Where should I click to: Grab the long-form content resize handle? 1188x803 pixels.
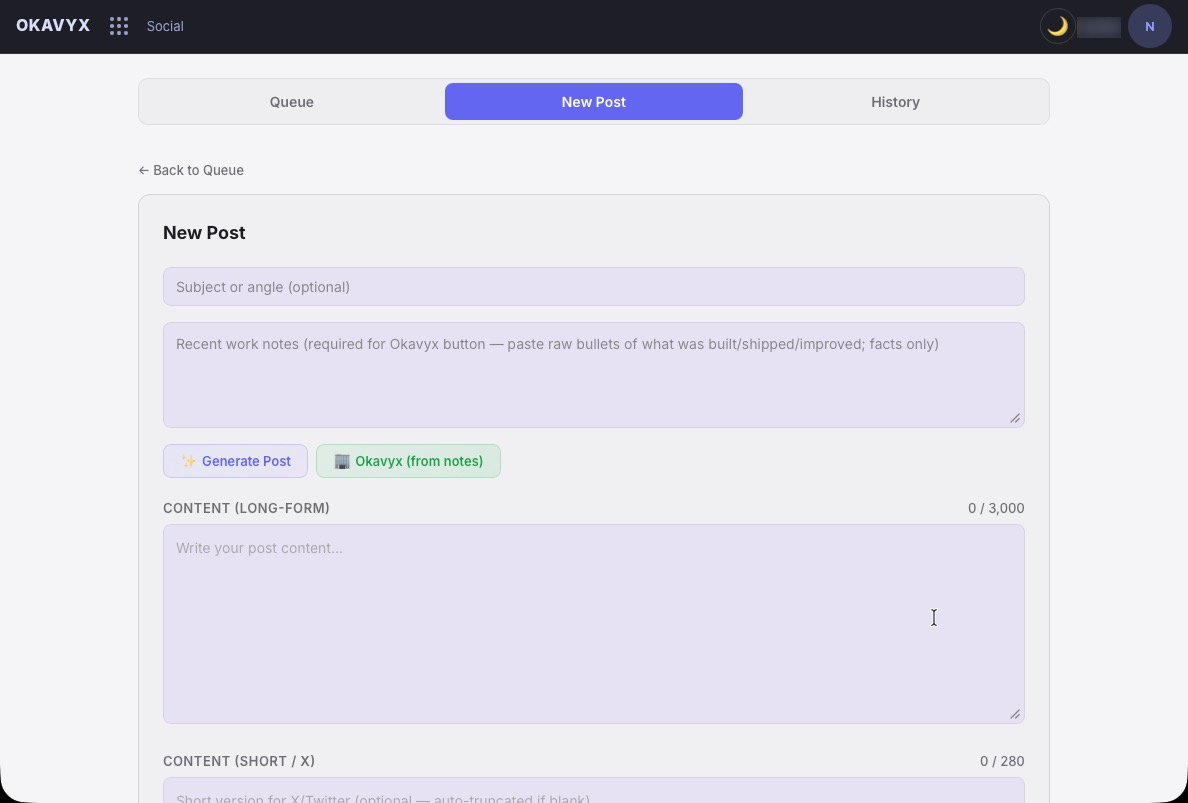(1014, 714)
